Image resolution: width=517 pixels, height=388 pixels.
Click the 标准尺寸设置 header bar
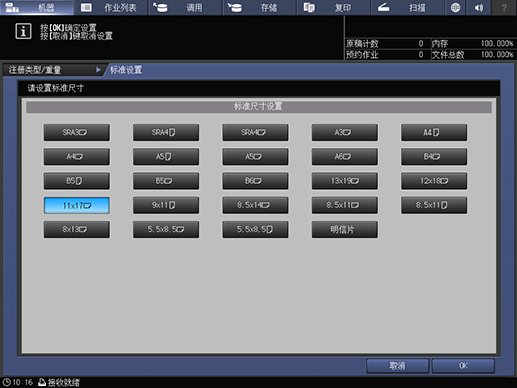tap(259, 107)
